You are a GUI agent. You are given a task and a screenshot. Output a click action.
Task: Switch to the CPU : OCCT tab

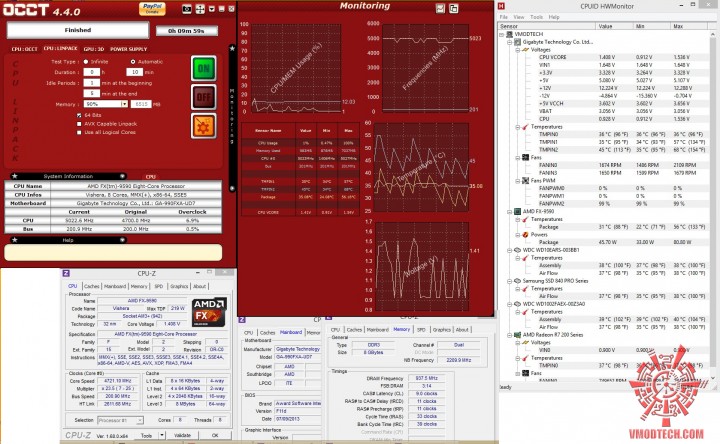(24, 49)
